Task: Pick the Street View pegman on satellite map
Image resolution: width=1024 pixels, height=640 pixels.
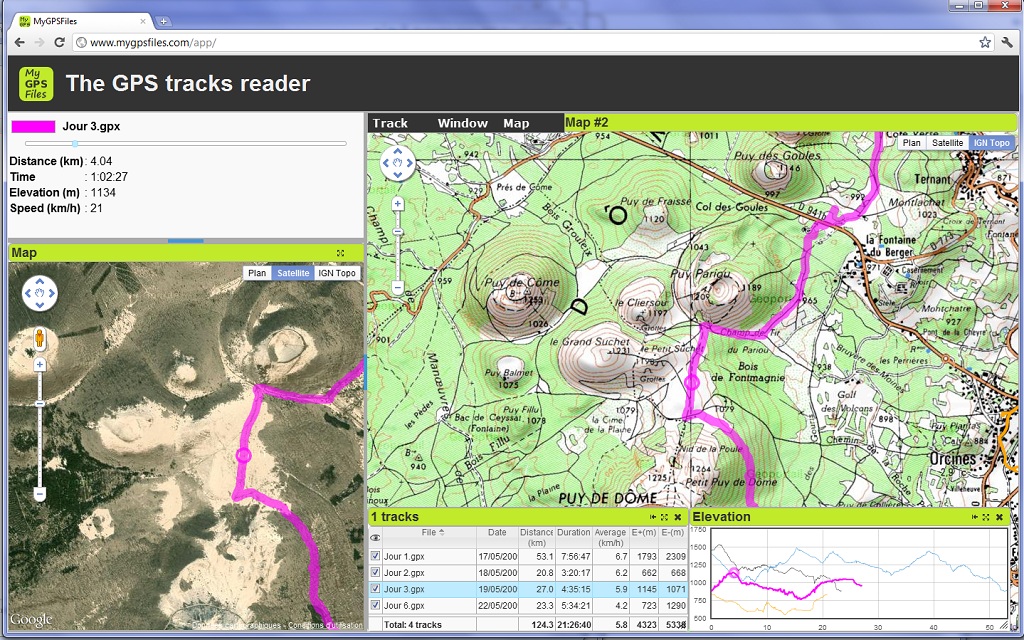Action: [x=40, y=338]
